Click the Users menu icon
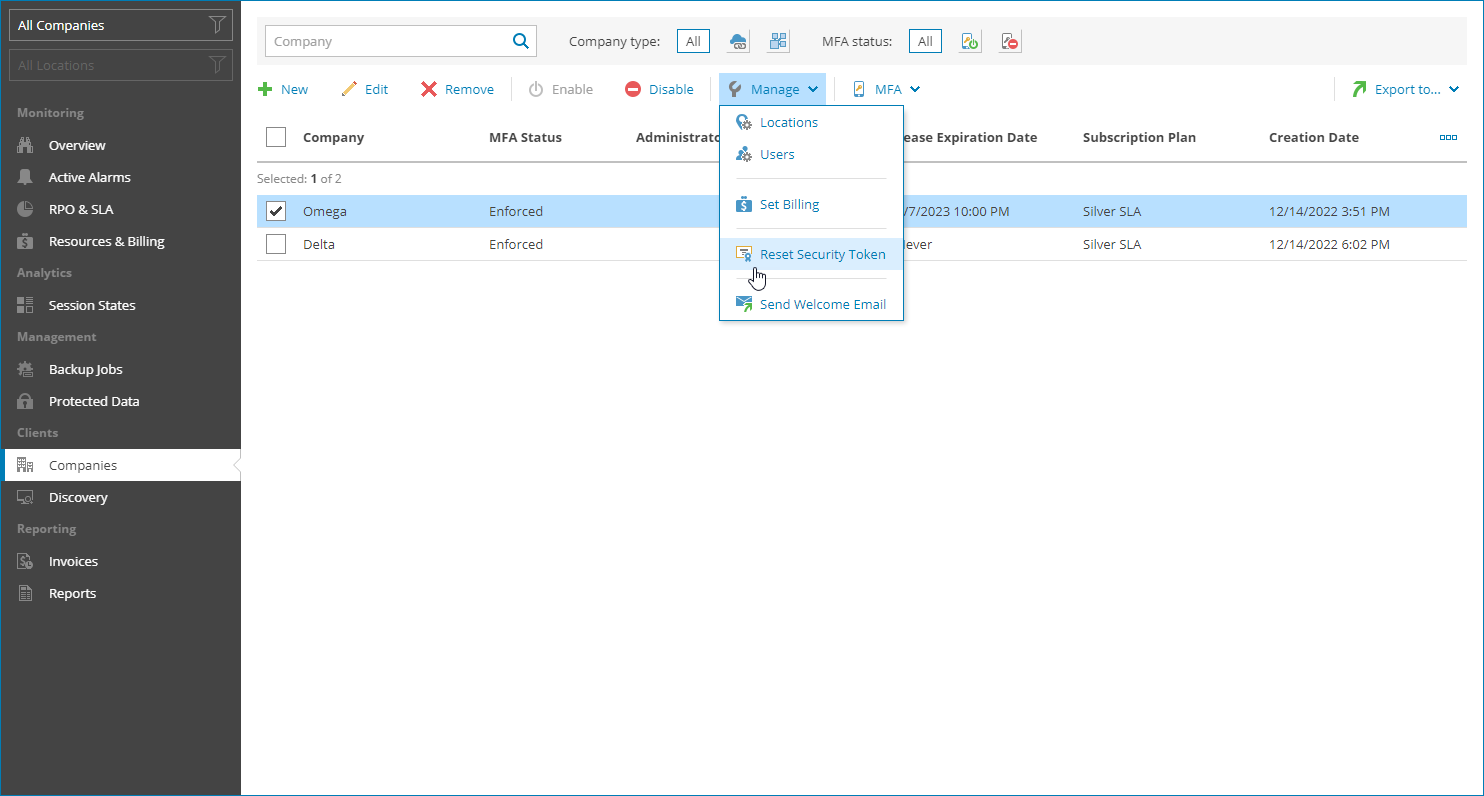This screenshot has width=1484, height=796. click(743, 154)
